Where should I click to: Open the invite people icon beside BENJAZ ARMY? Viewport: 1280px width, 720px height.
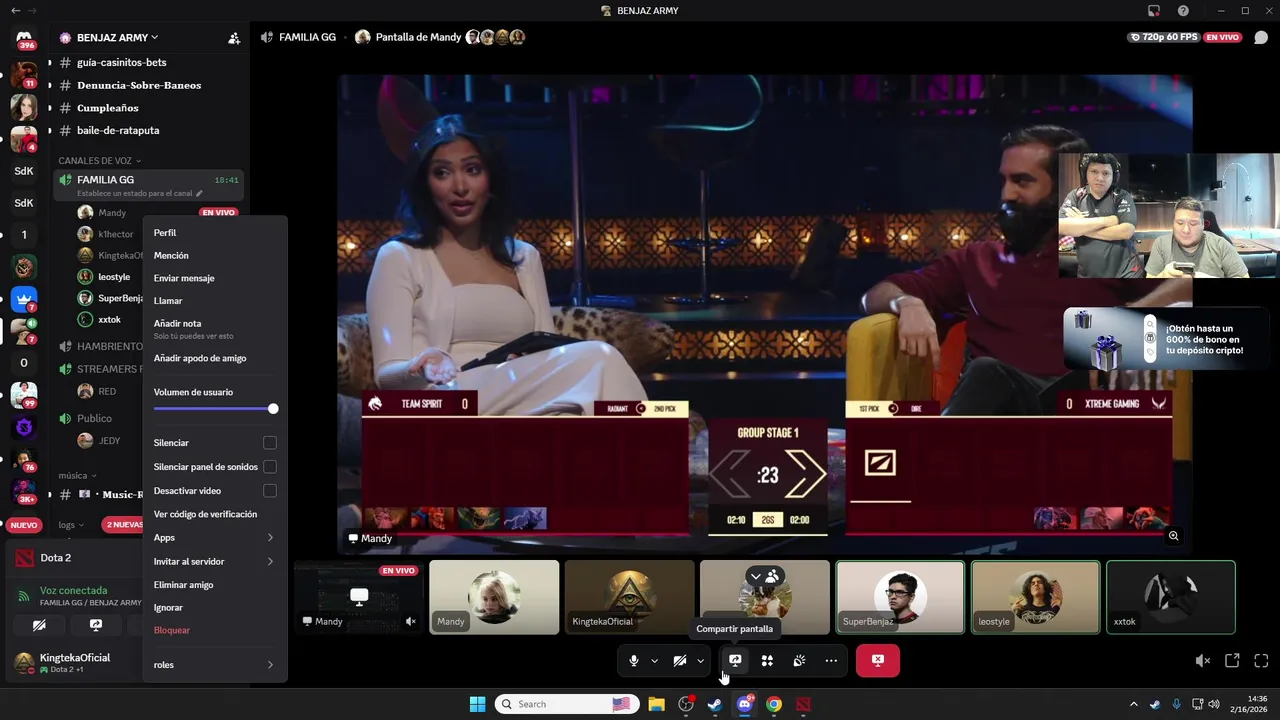click(234, 38)
